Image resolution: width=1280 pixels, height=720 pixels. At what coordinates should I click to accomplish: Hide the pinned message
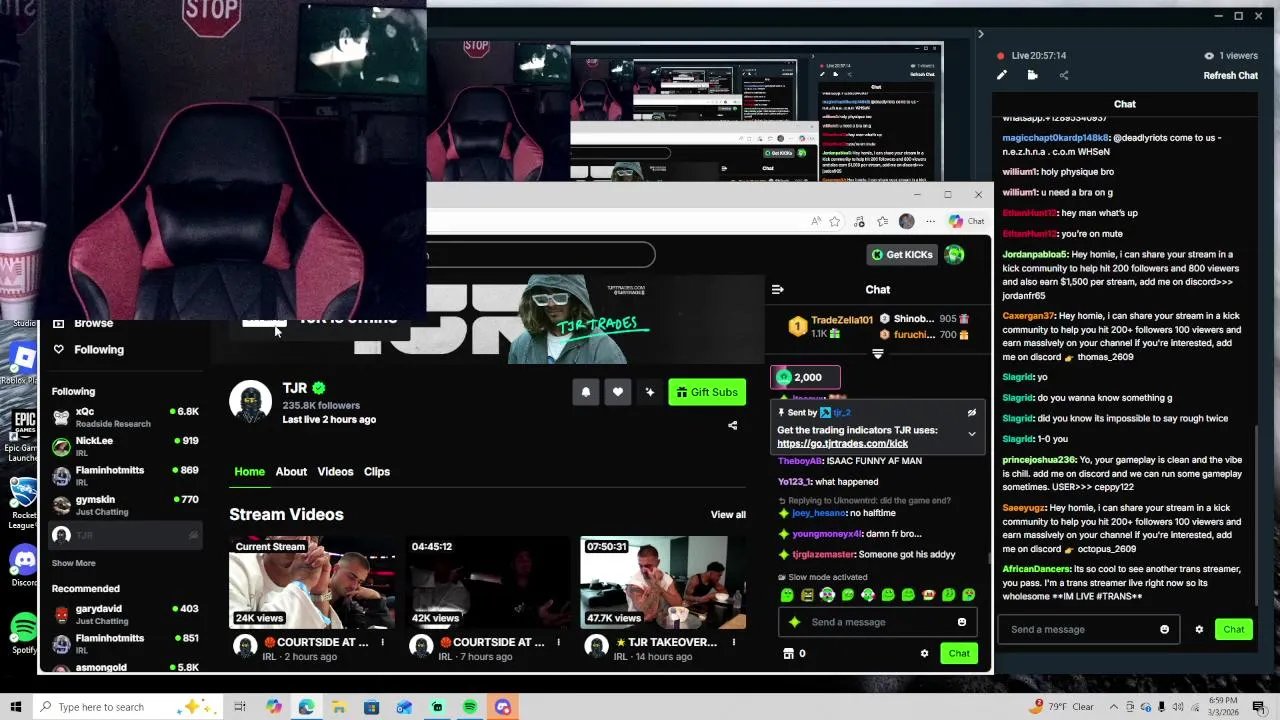(x=971, y=412)
